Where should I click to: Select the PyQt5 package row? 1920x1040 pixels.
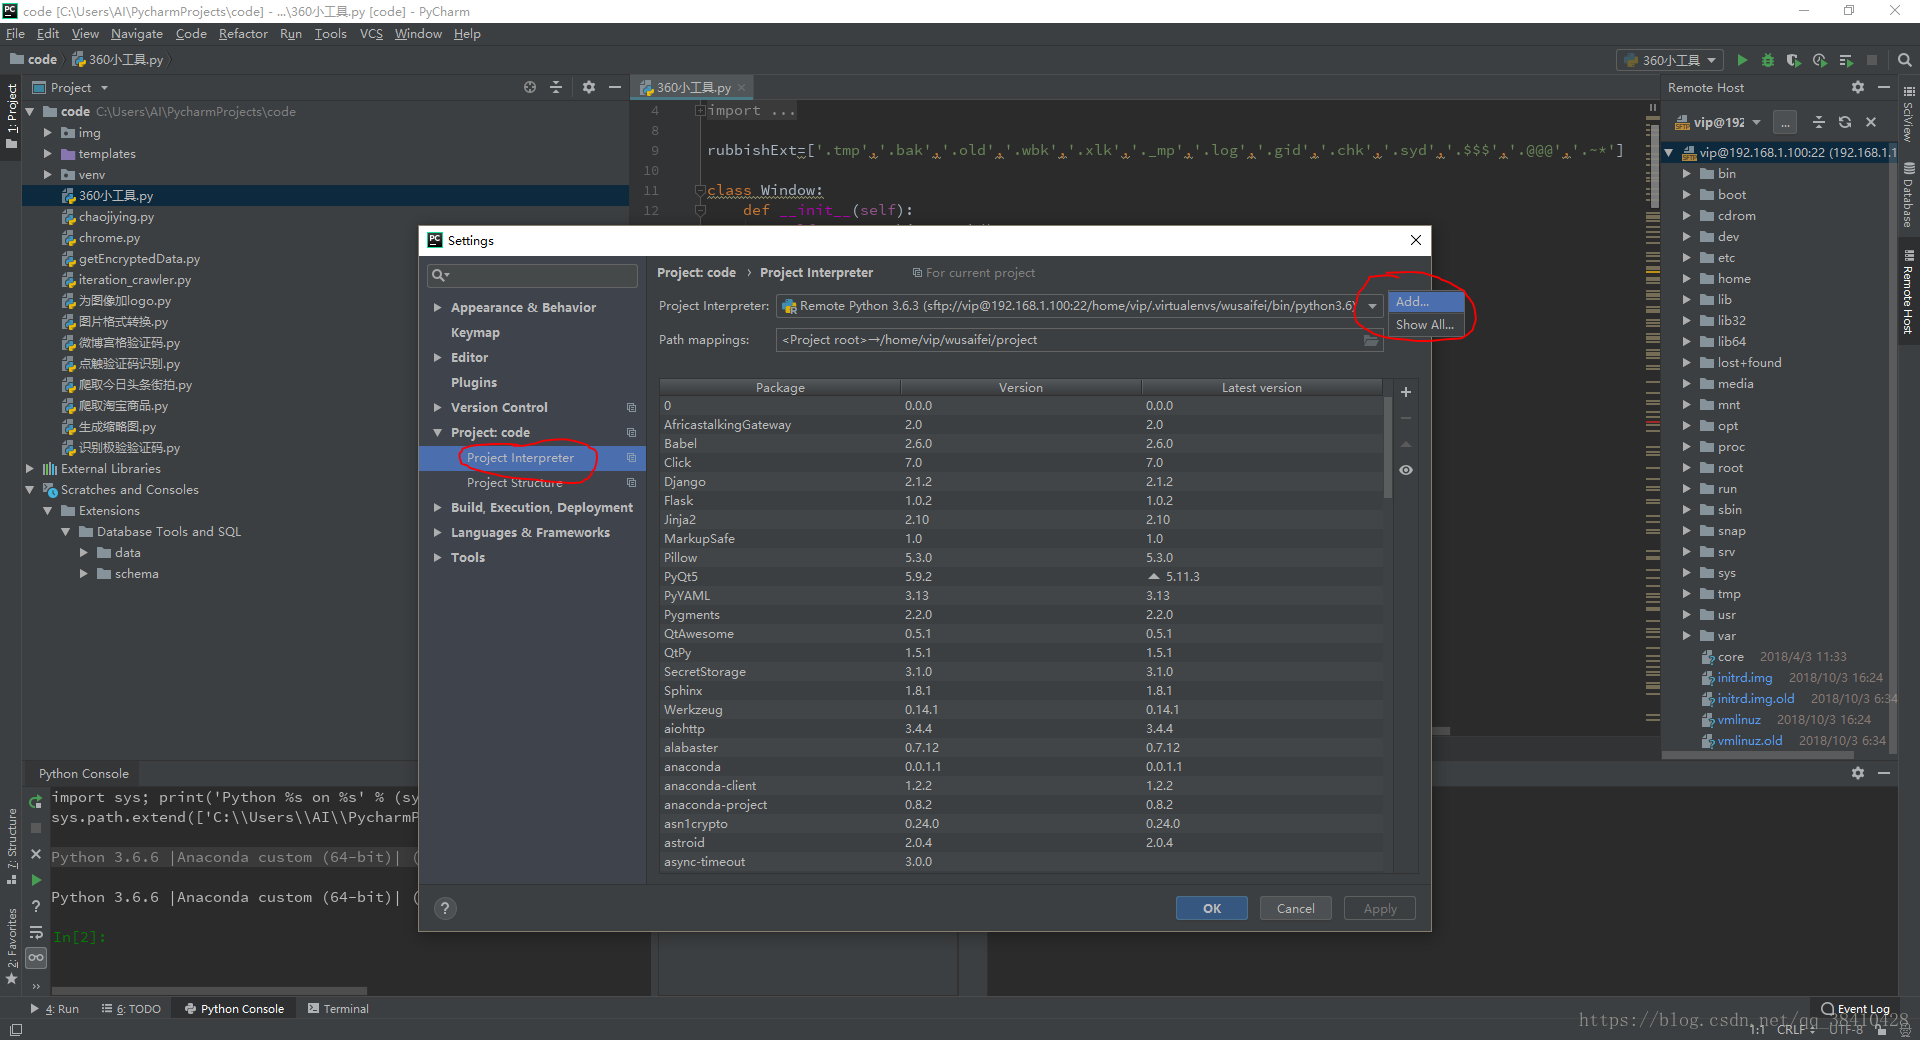pyautogui.click(x=1020, y=577)
